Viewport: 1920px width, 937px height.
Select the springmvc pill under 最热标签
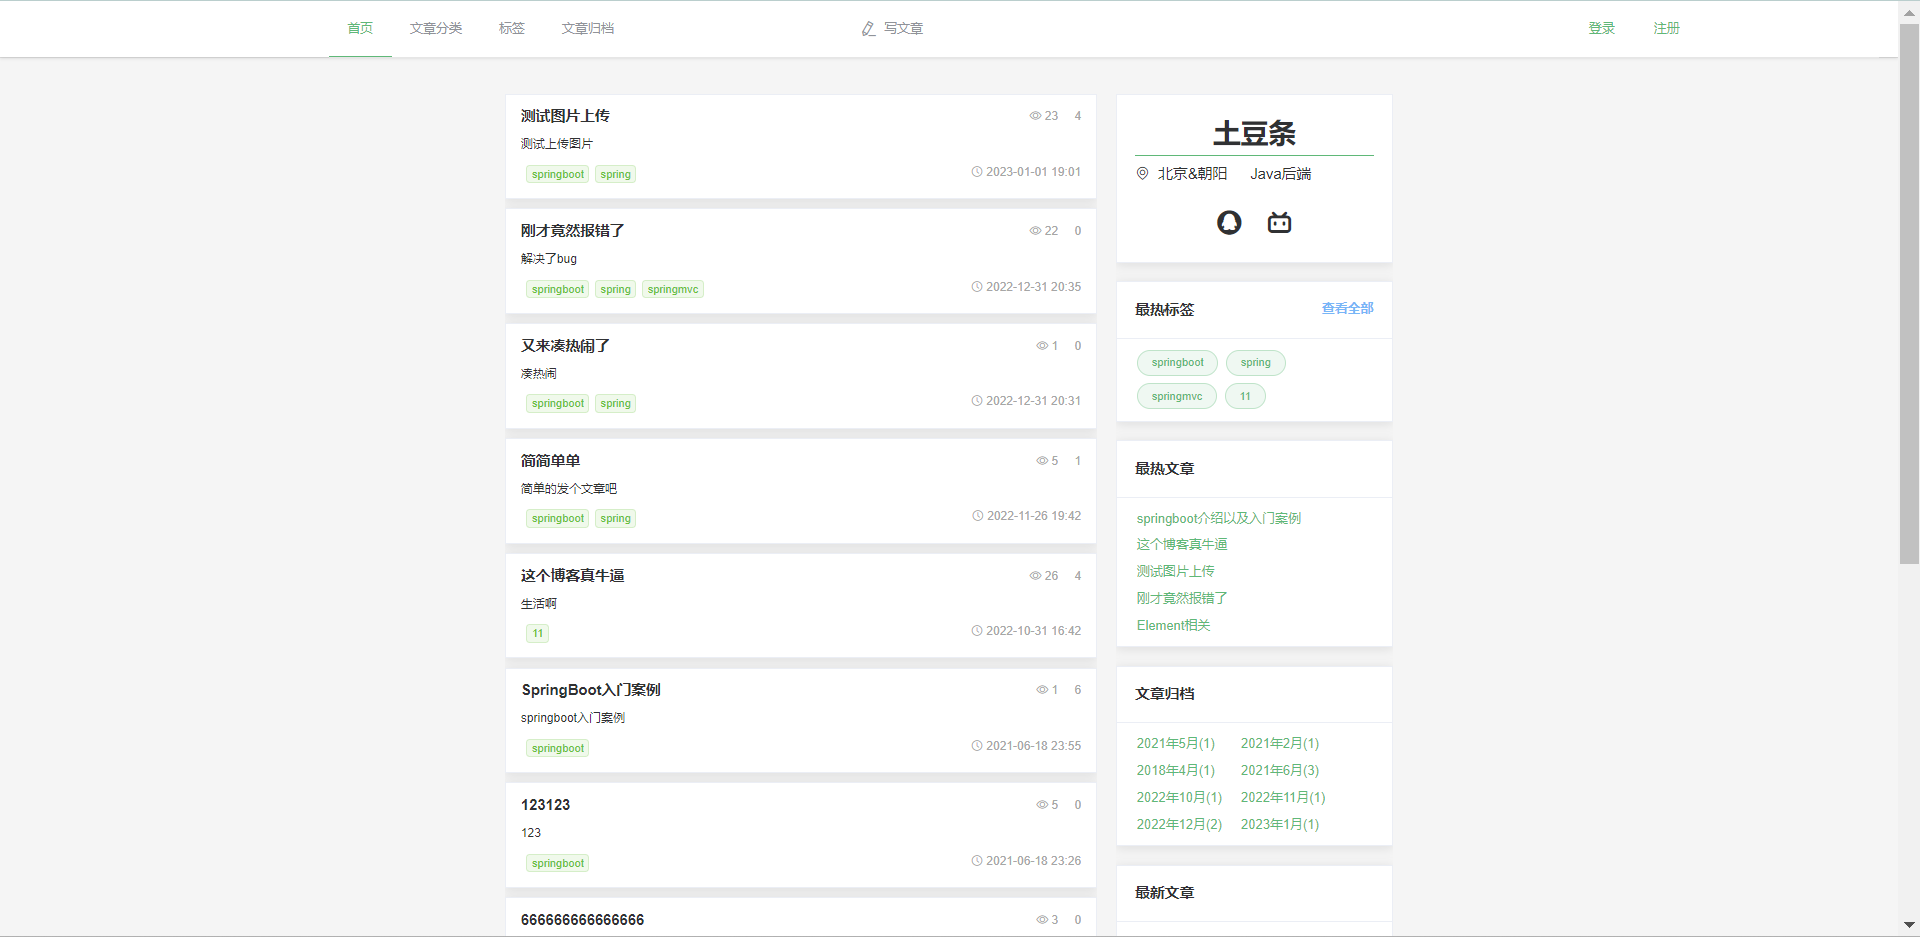[1177, 397]
